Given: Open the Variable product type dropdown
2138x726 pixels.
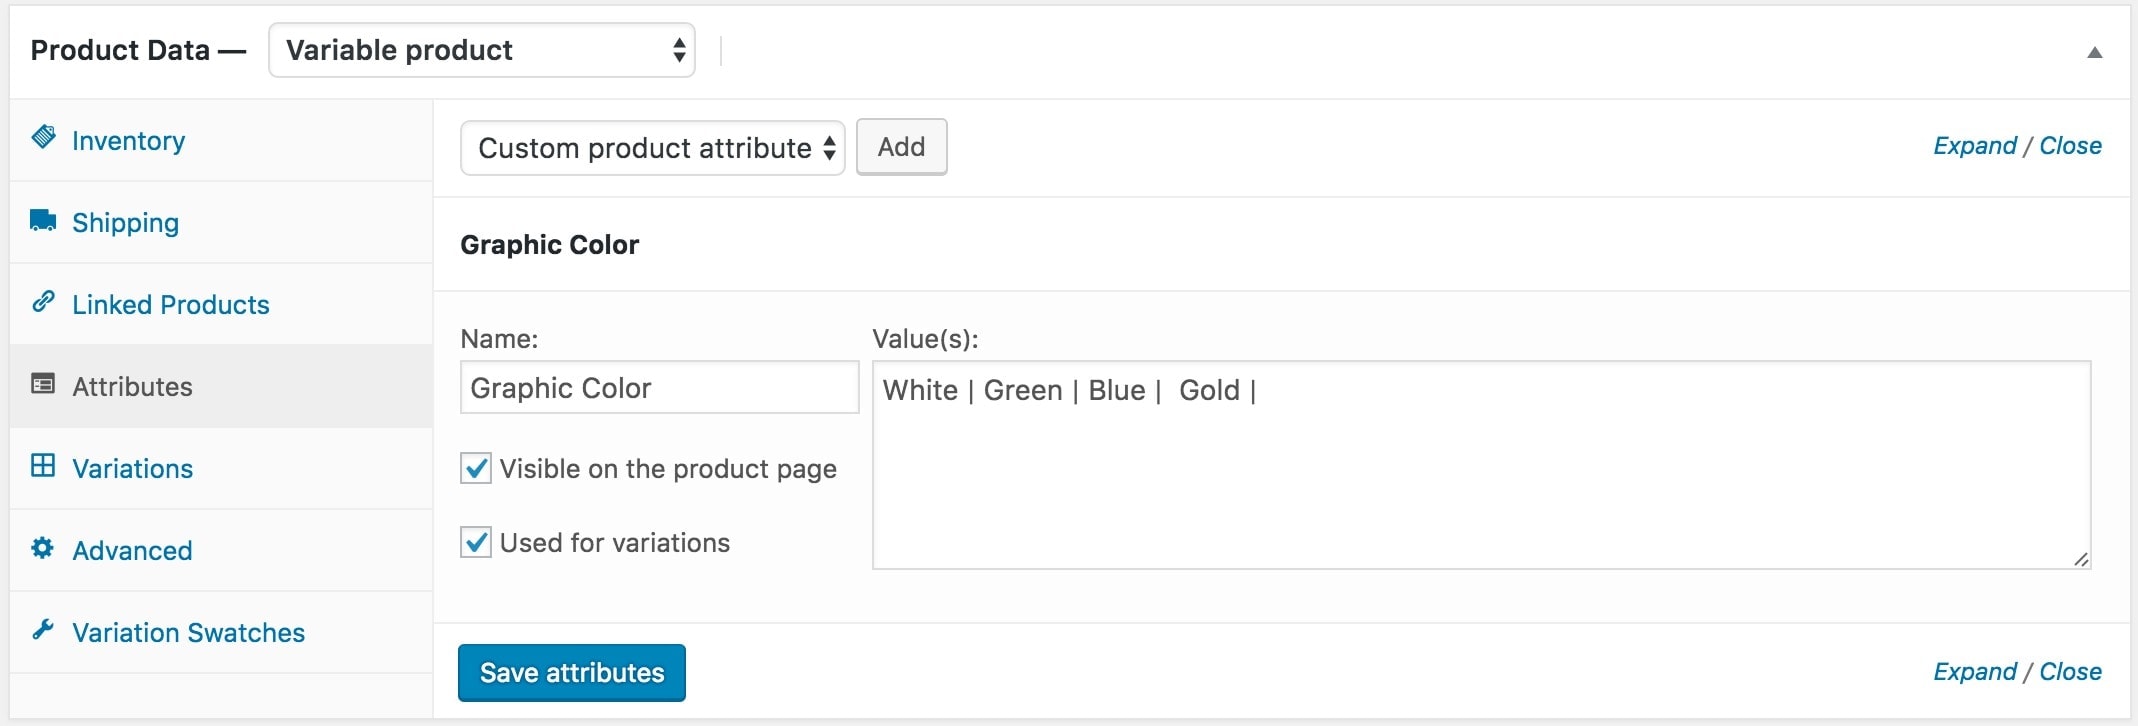Looking at the screenshot, I should click(x=481, y=50).
